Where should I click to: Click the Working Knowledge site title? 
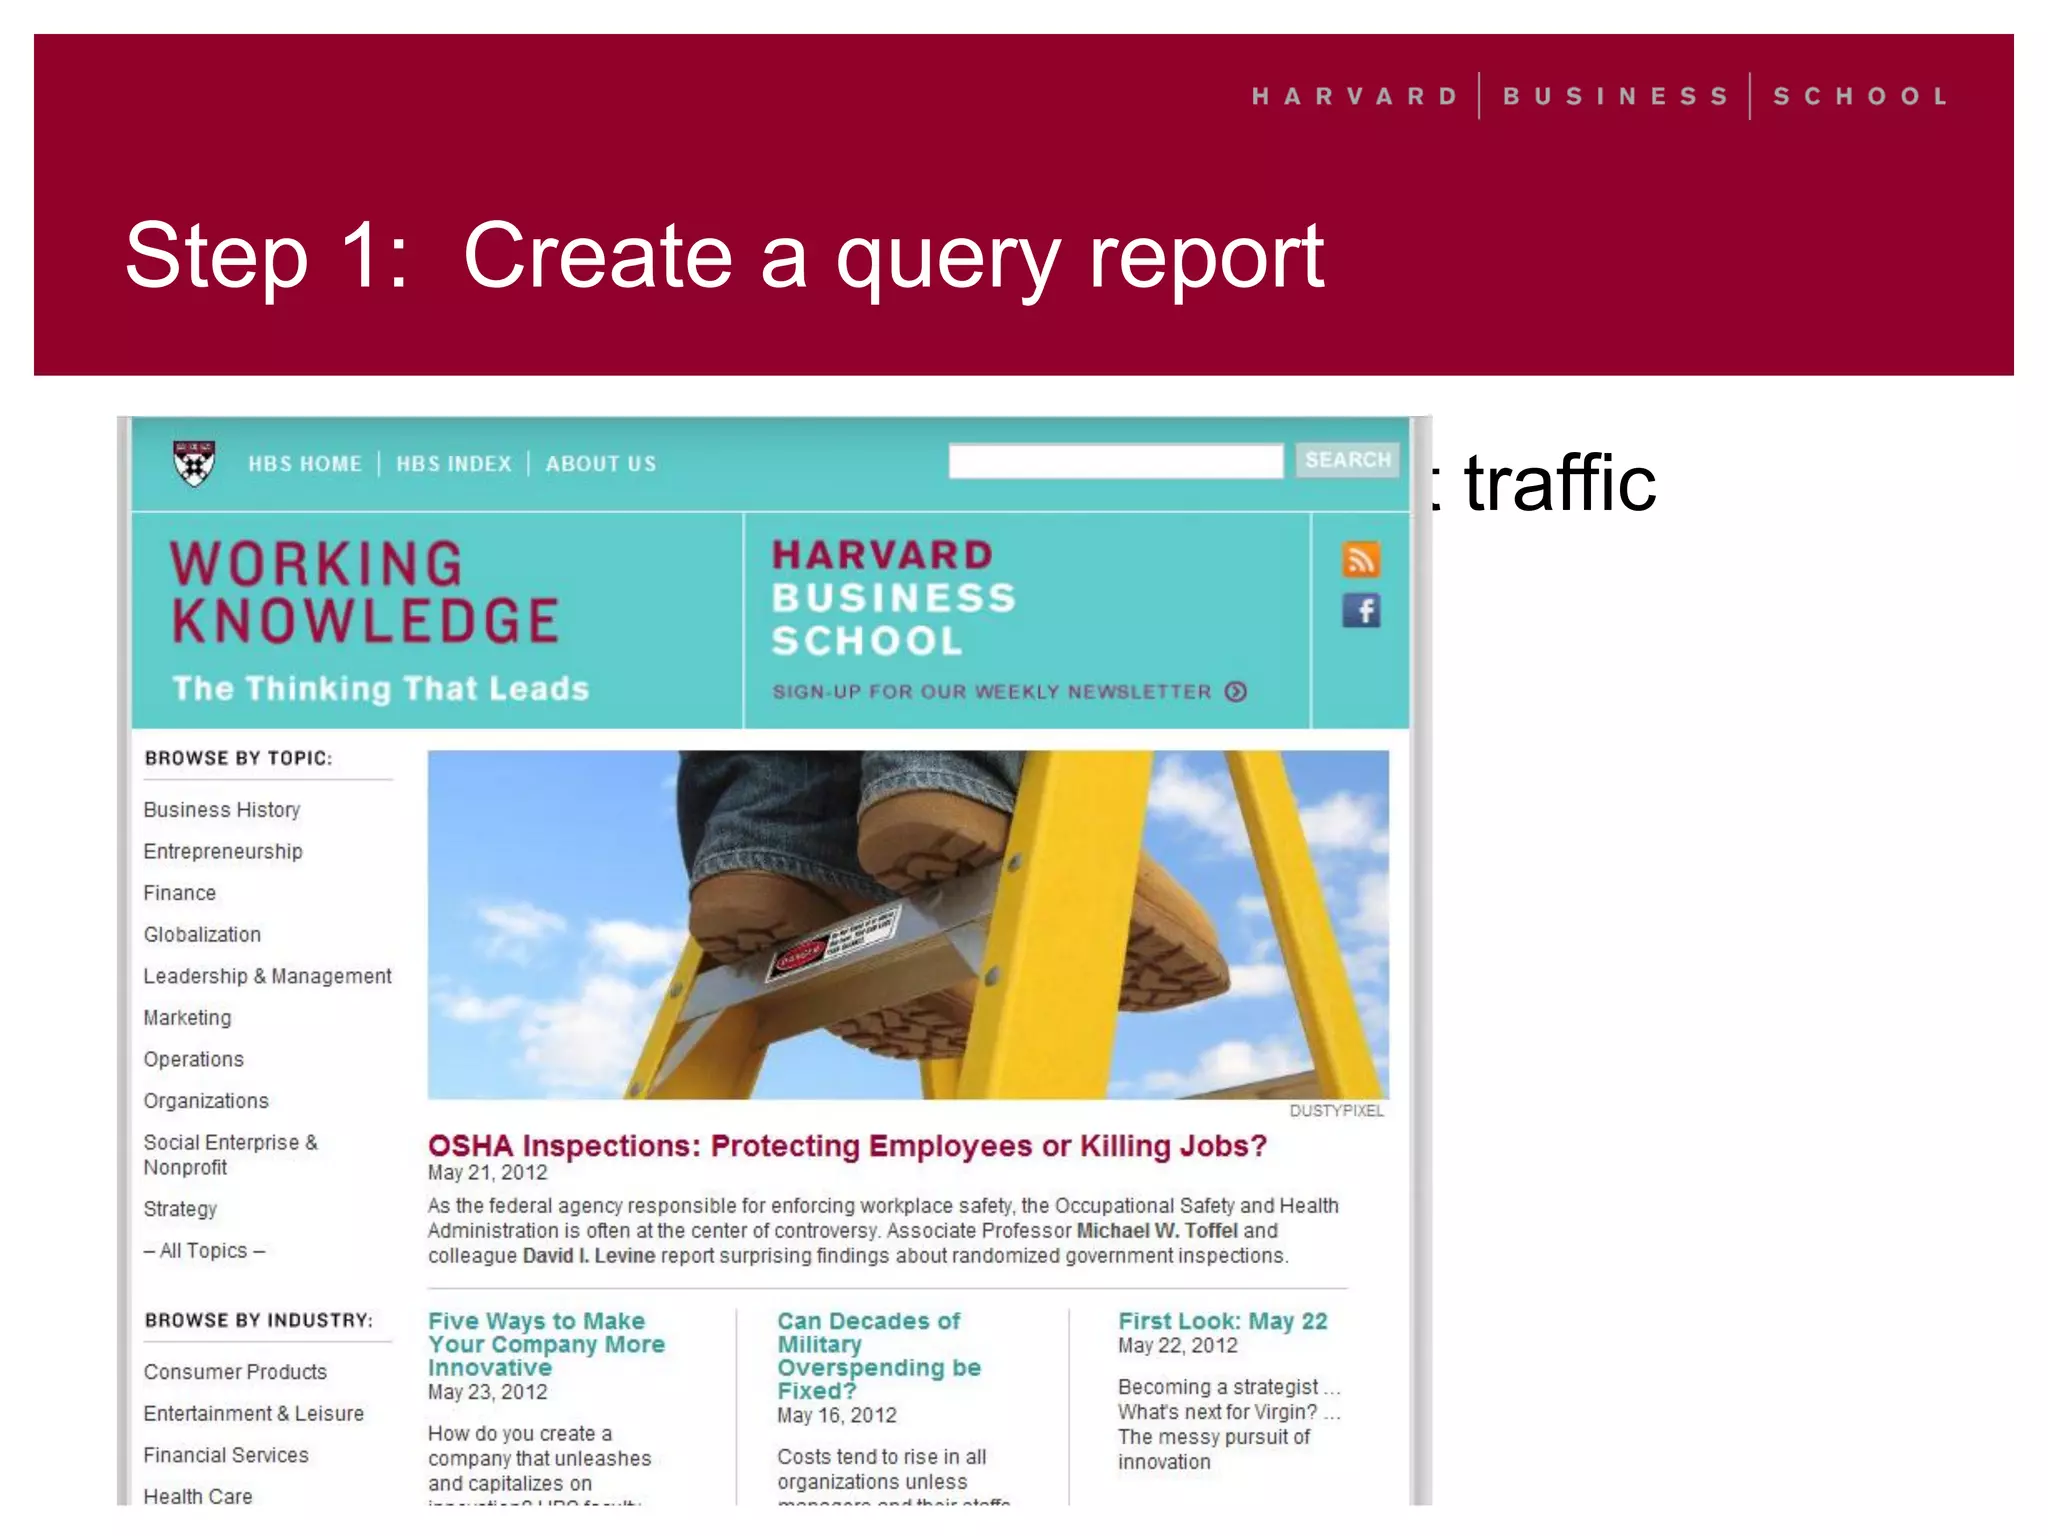click(364, 592)
